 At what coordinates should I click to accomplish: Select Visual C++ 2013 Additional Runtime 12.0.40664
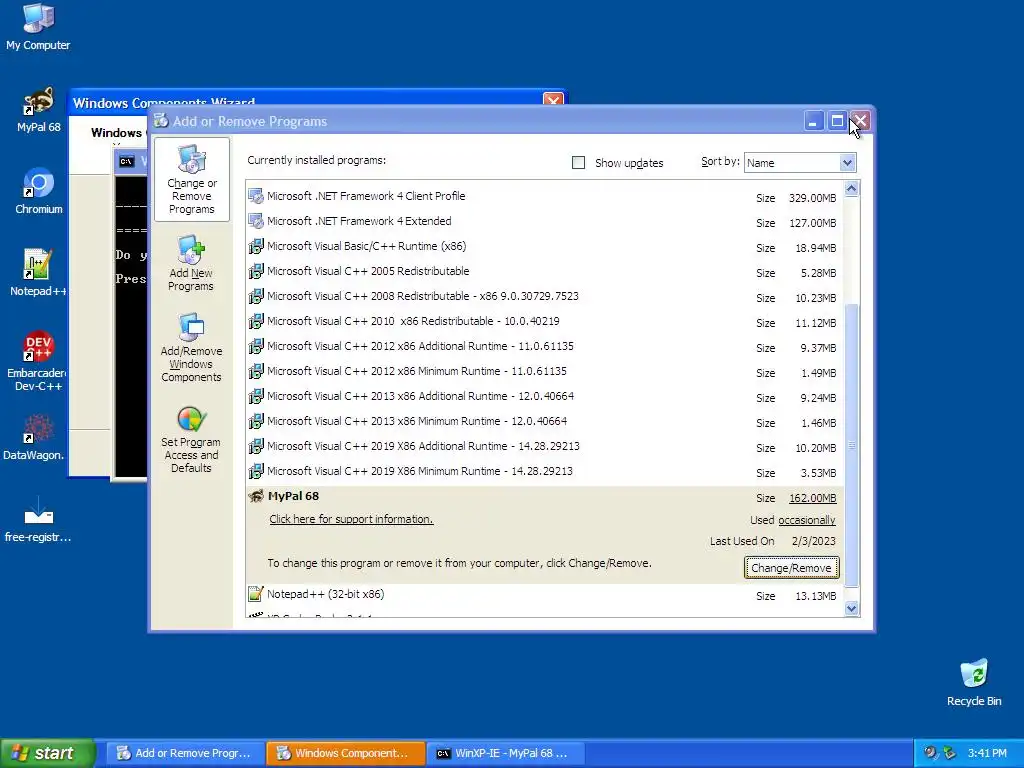[545, 396]
